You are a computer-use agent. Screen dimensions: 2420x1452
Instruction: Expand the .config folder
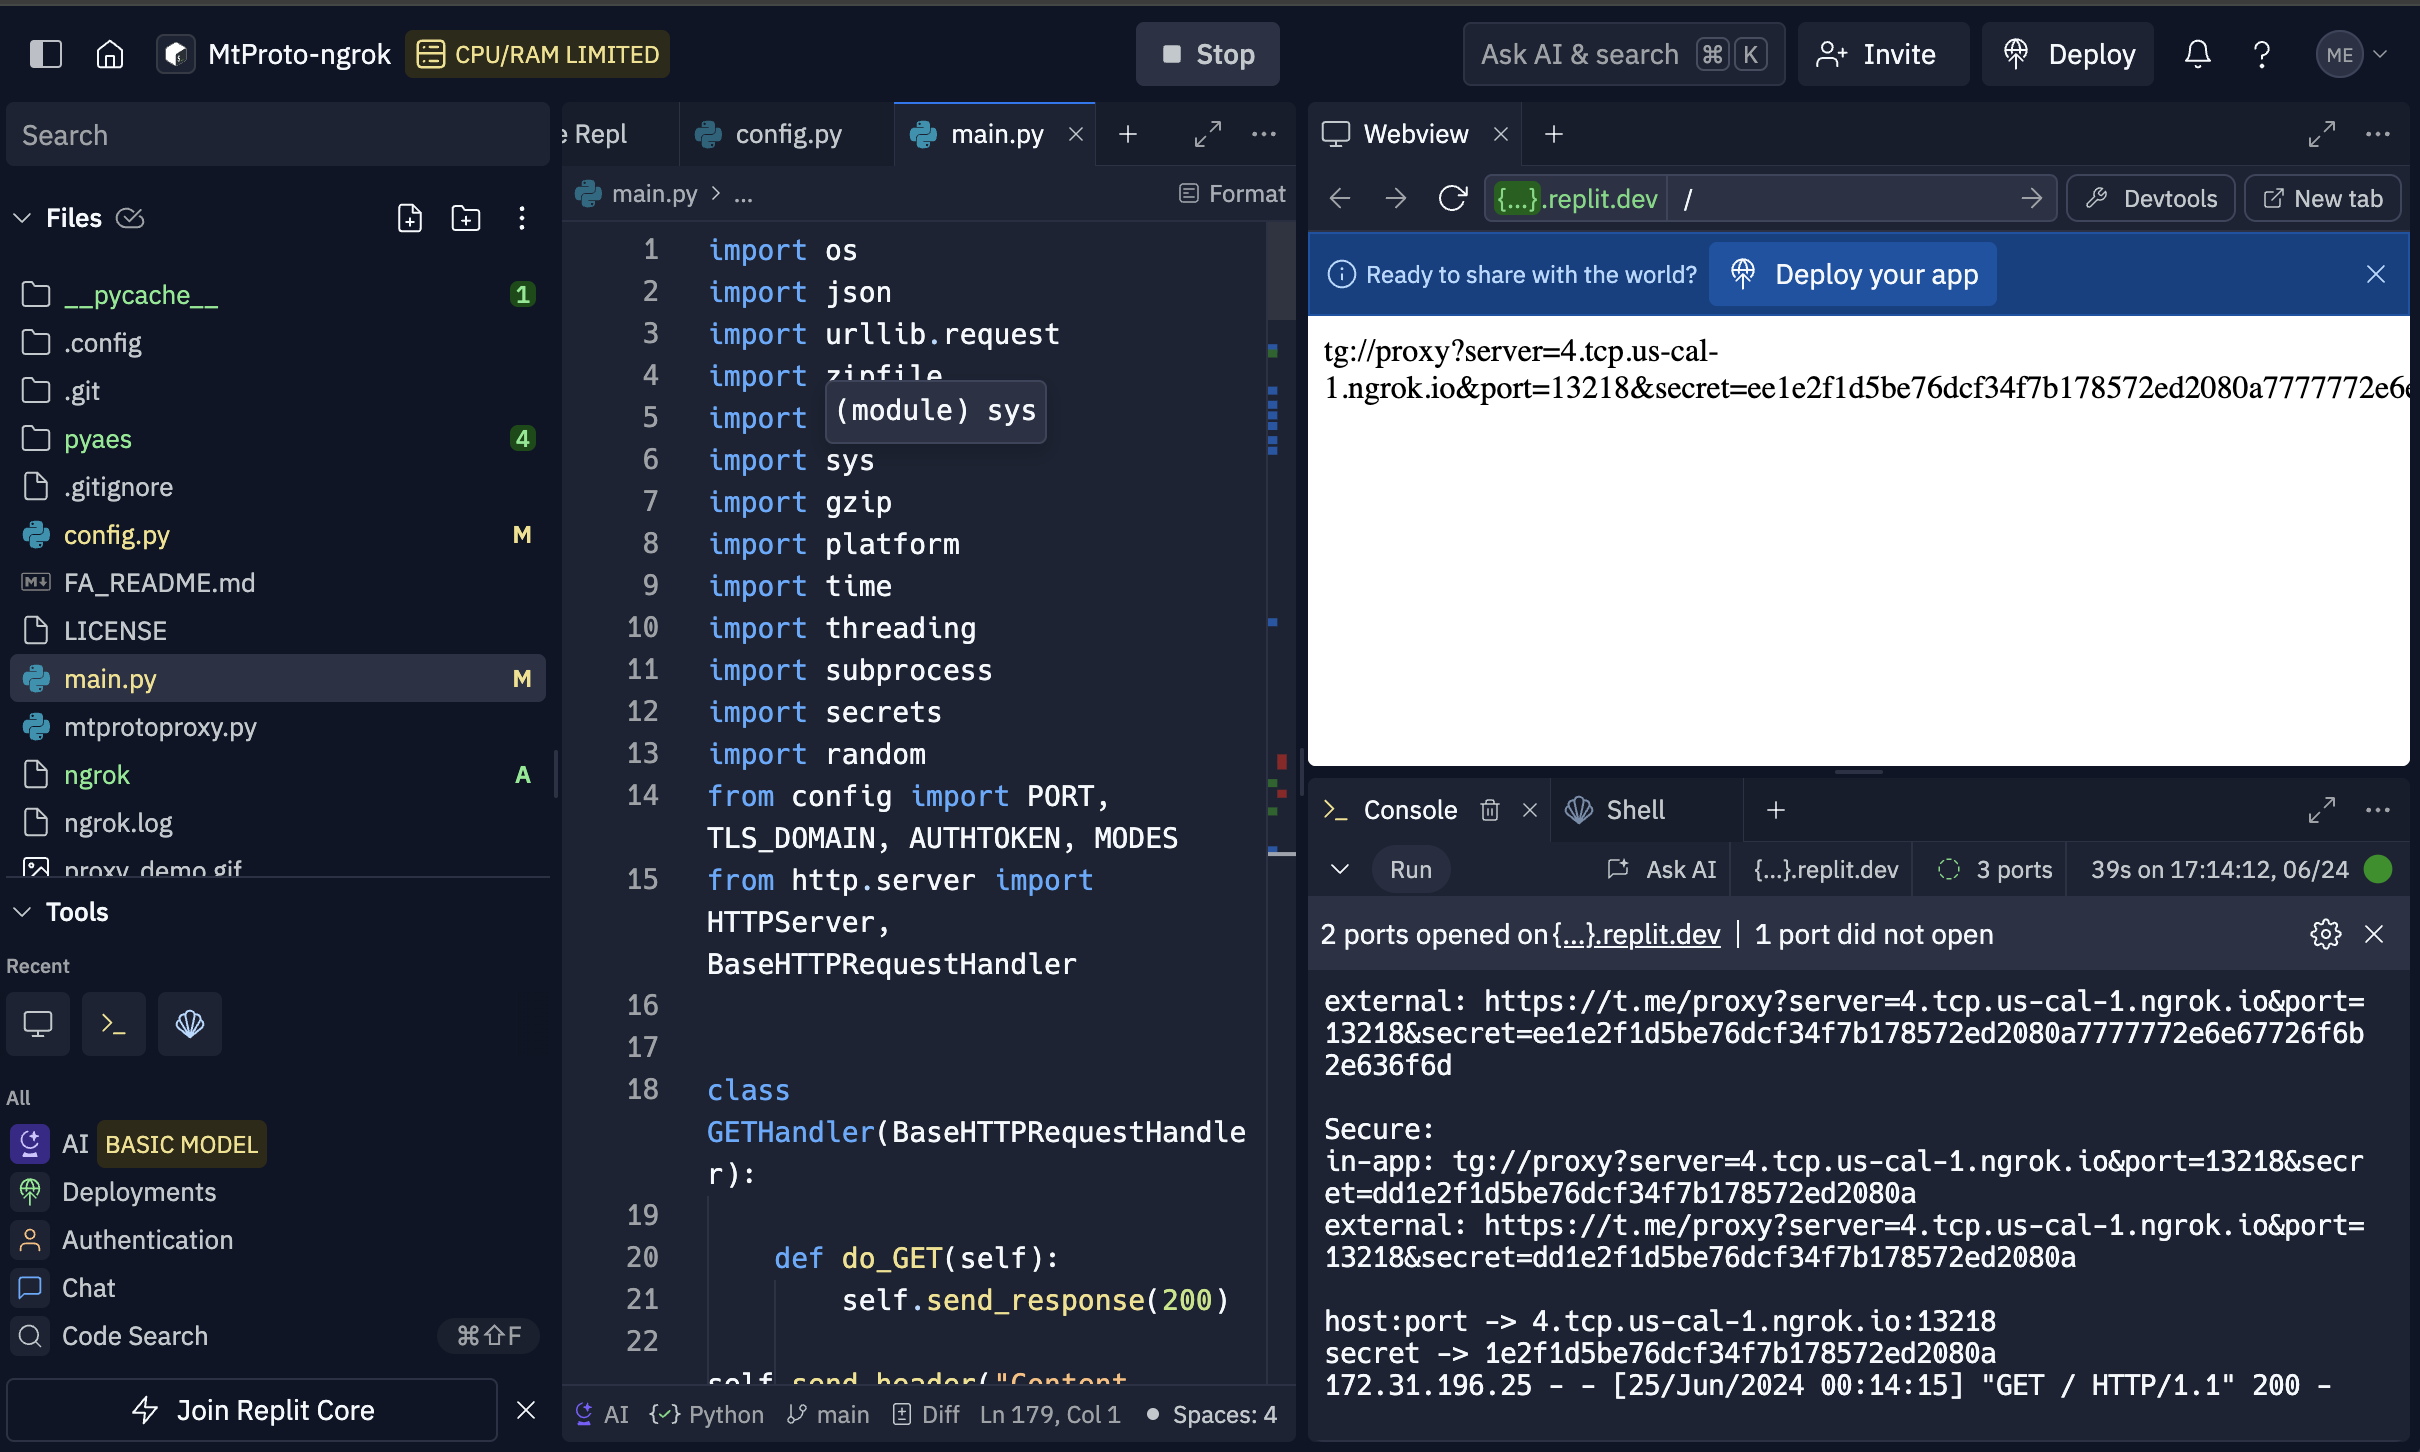[x=278, y=343]
